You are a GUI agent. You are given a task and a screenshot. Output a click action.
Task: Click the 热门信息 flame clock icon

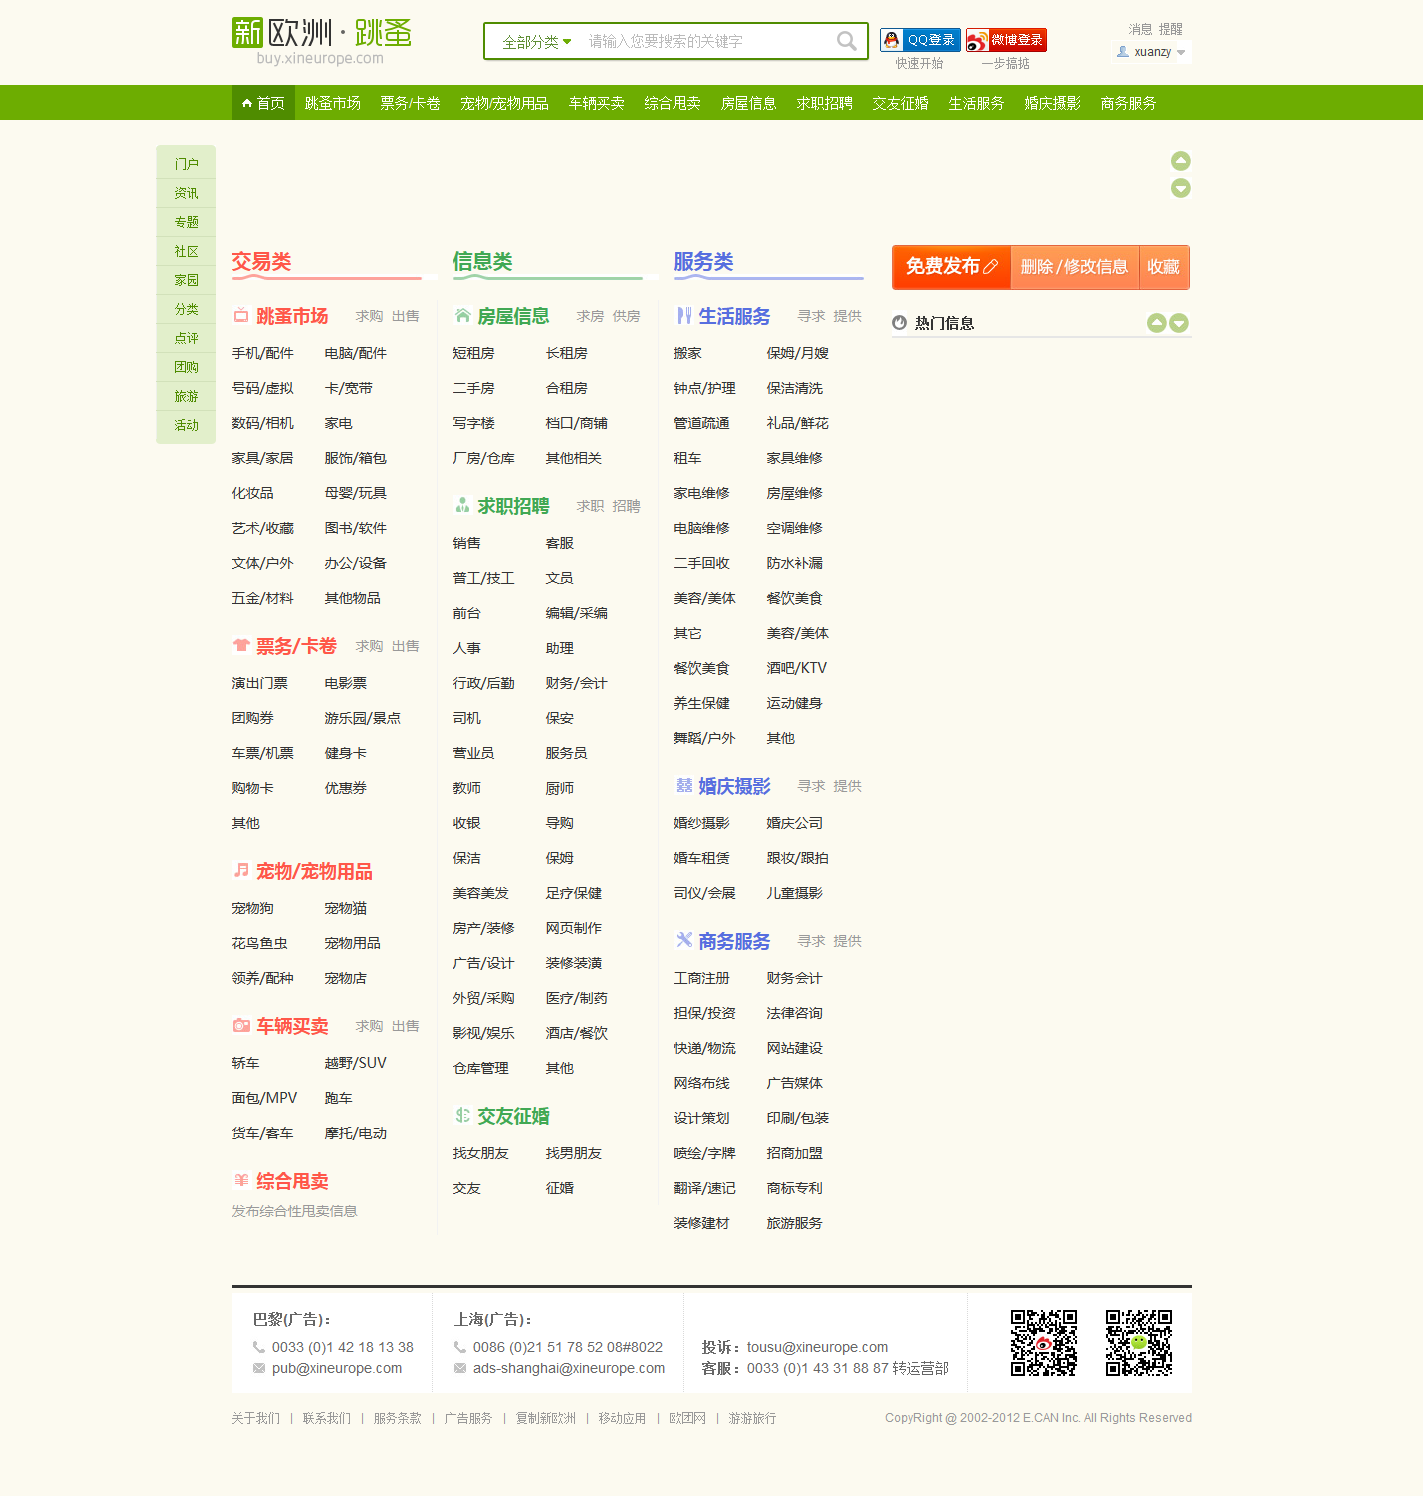tap(898, 322)
